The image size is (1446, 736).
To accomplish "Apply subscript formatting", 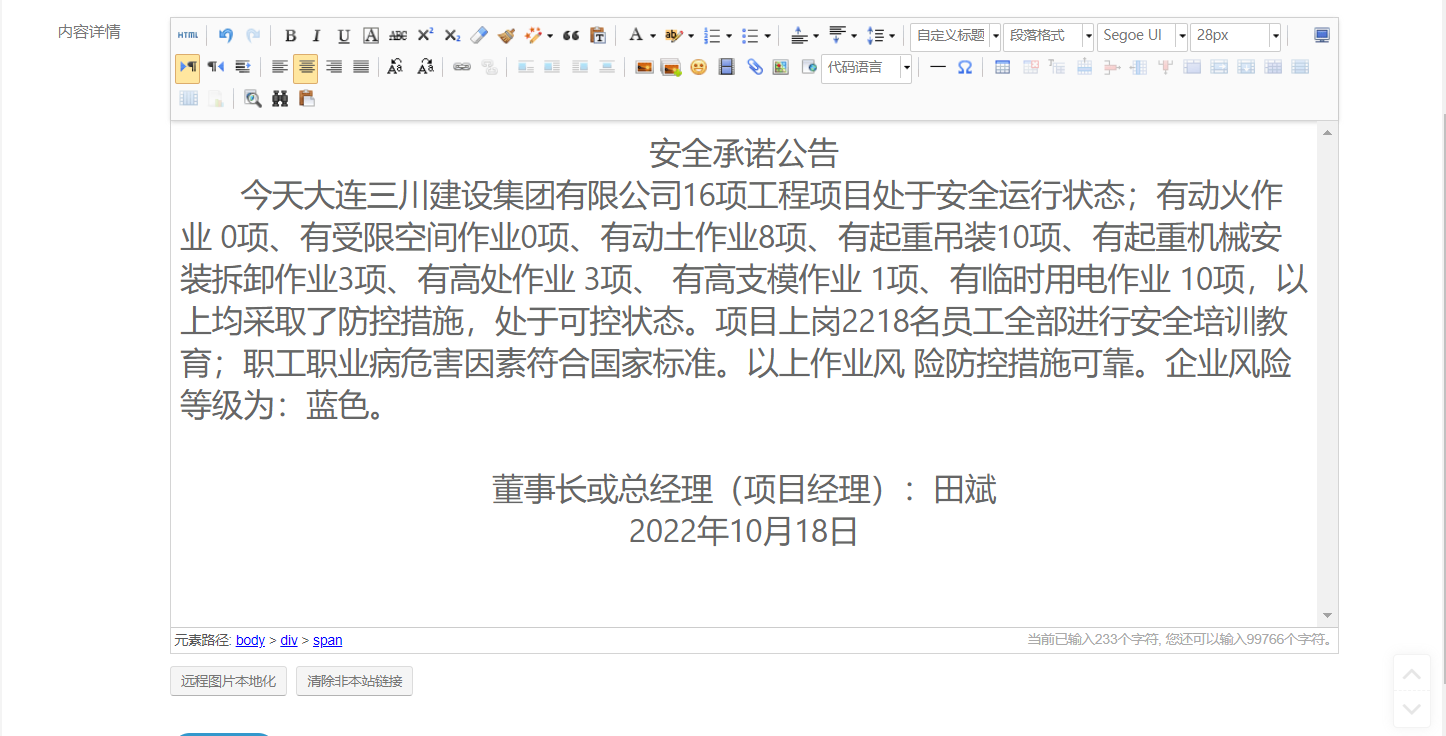I will tap(452, 36).
